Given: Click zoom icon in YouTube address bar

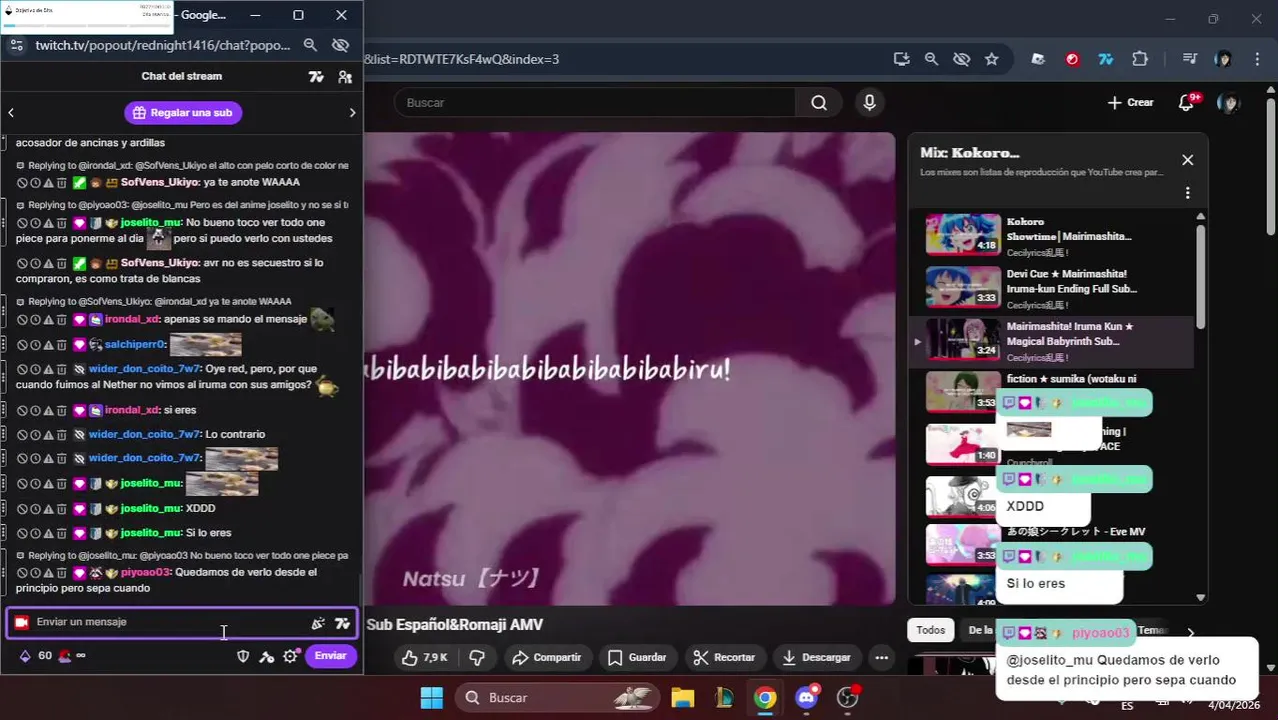Looking at the screenshot, I should (931, 59).
